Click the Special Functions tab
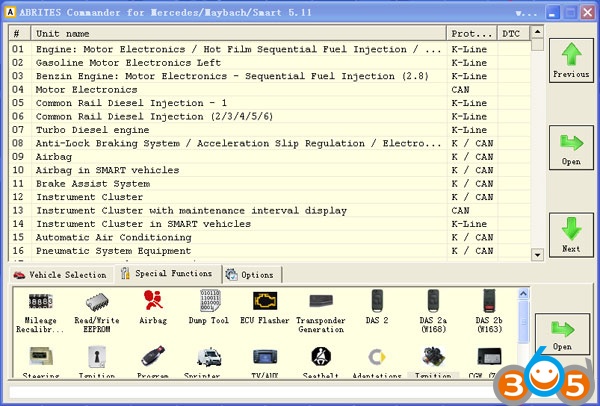 coord(166,274)
